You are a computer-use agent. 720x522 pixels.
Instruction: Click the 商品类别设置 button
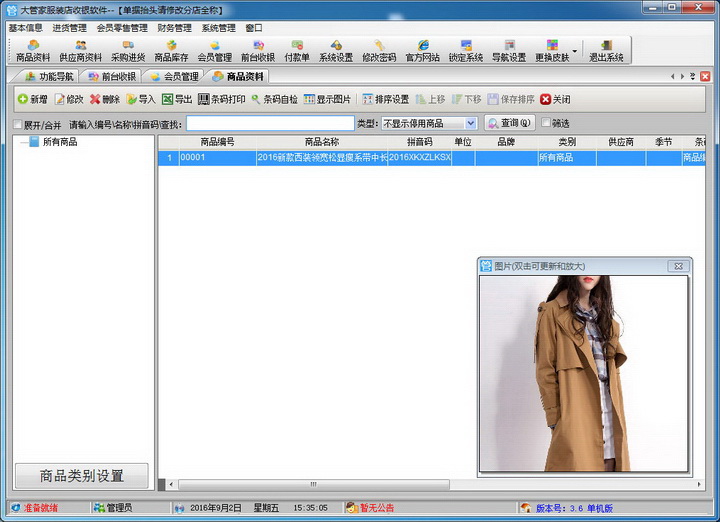click(81, 475)
